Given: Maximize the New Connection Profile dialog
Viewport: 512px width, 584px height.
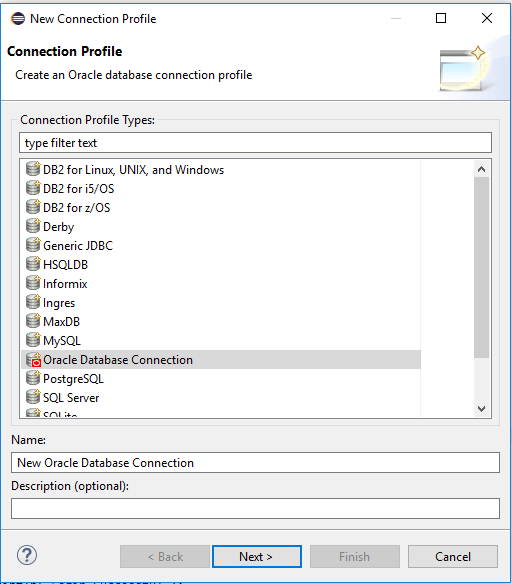Looking at the screenshot, I should [441, 18].
